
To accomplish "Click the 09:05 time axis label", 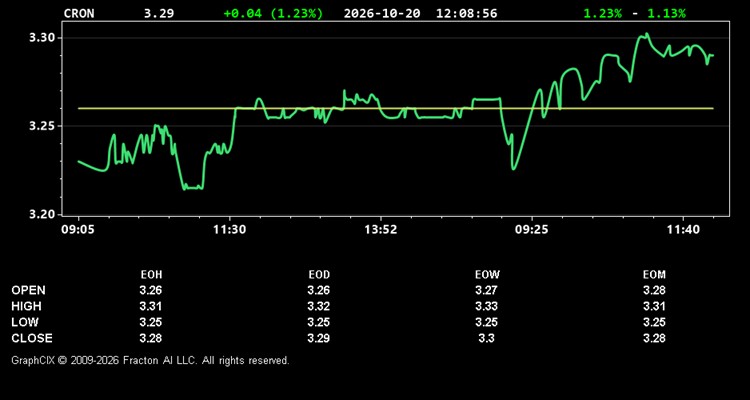I will click(78, 230).
